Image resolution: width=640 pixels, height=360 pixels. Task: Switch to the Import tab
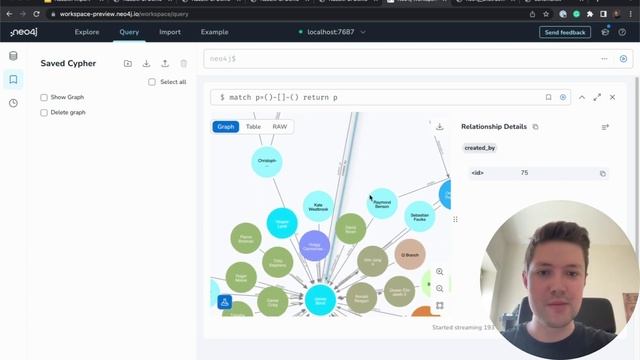pos(170,32)
